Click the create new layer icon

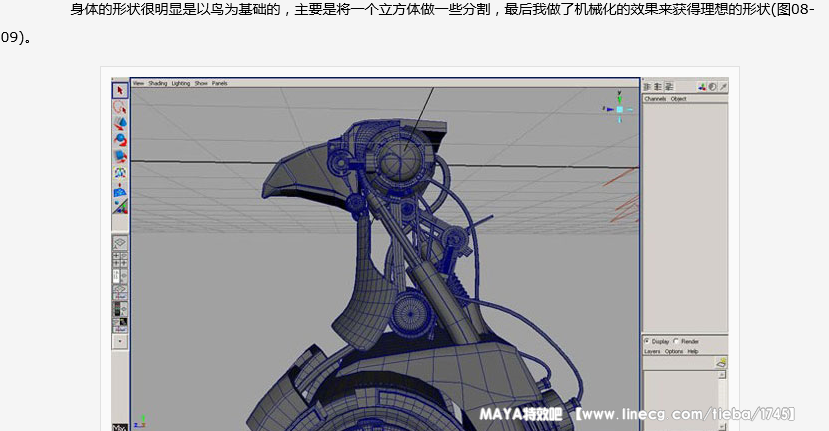point(721,364)
